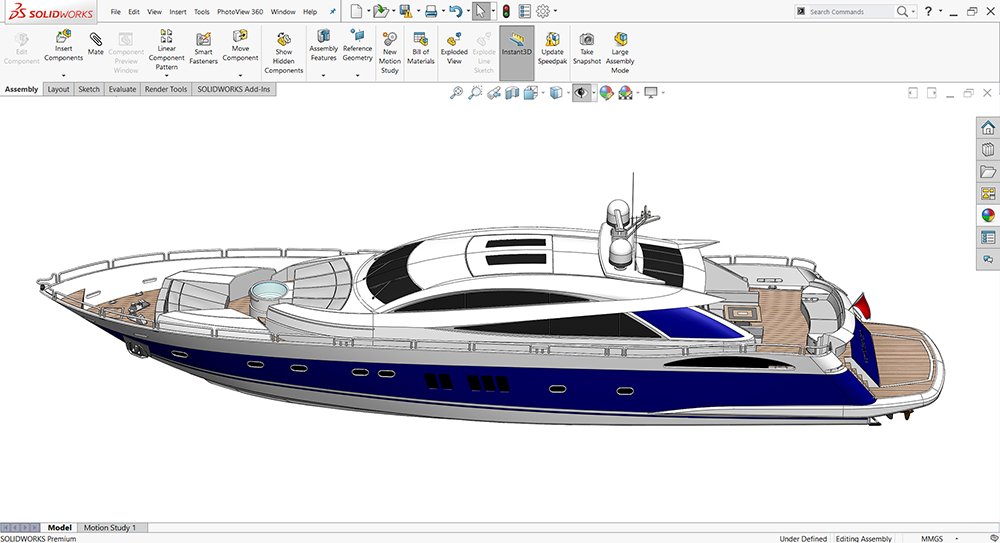Viewport: 1000px width, 543px height.
Task: Click Apply Scene icon
Action: click(625, 93)
